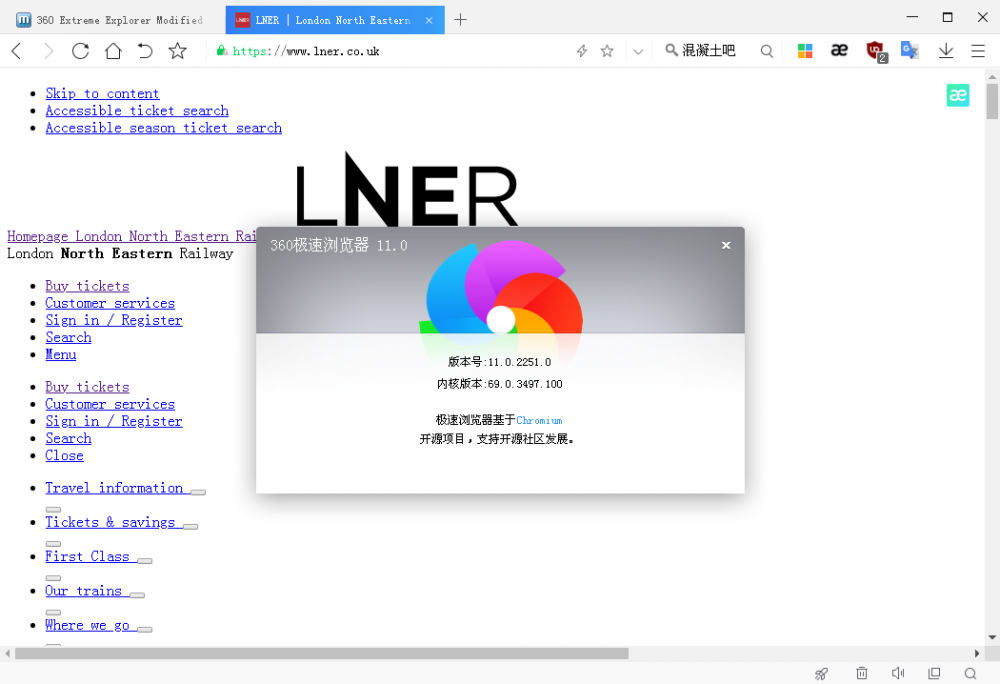
Task: Click the æ extension icon in the toolbar
Action: click(839, 50)
